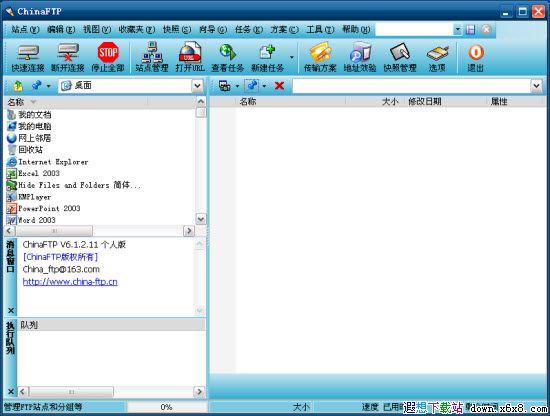Open the 快照 menu
550x416 pixels.
(x=177, y=29)
